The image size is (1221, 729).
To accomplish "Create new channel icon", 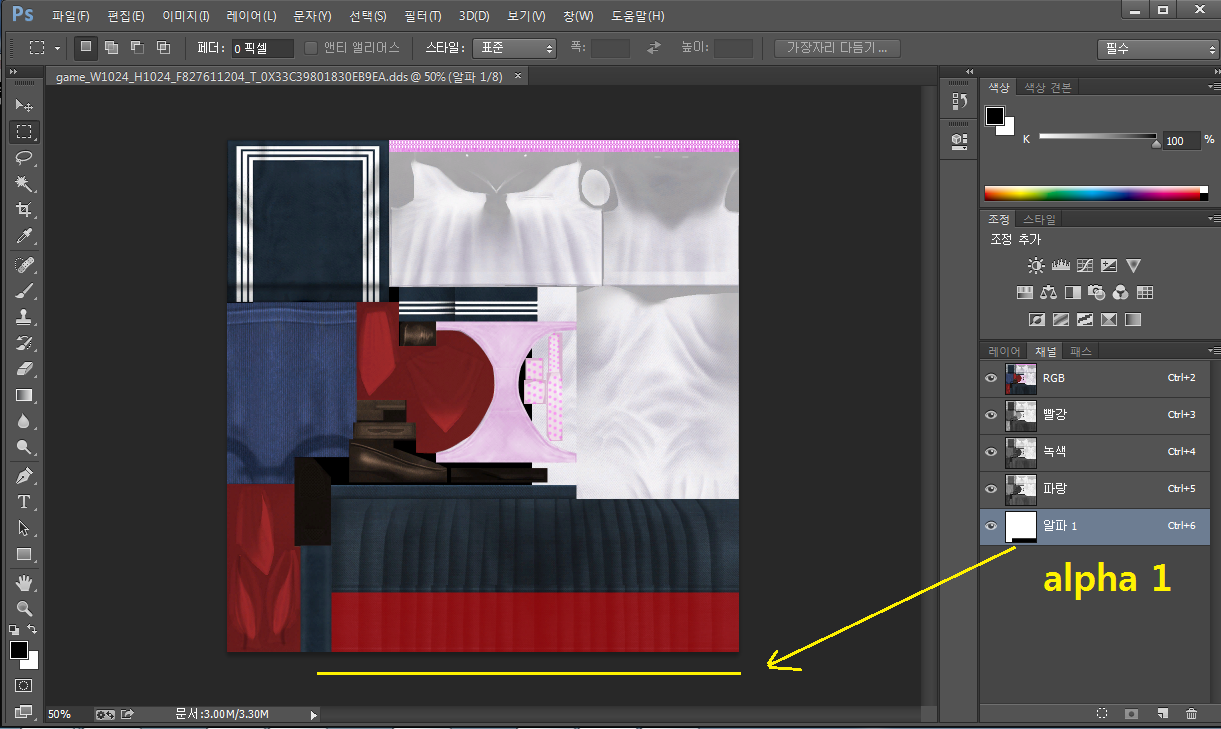I will coord(1162,714).
